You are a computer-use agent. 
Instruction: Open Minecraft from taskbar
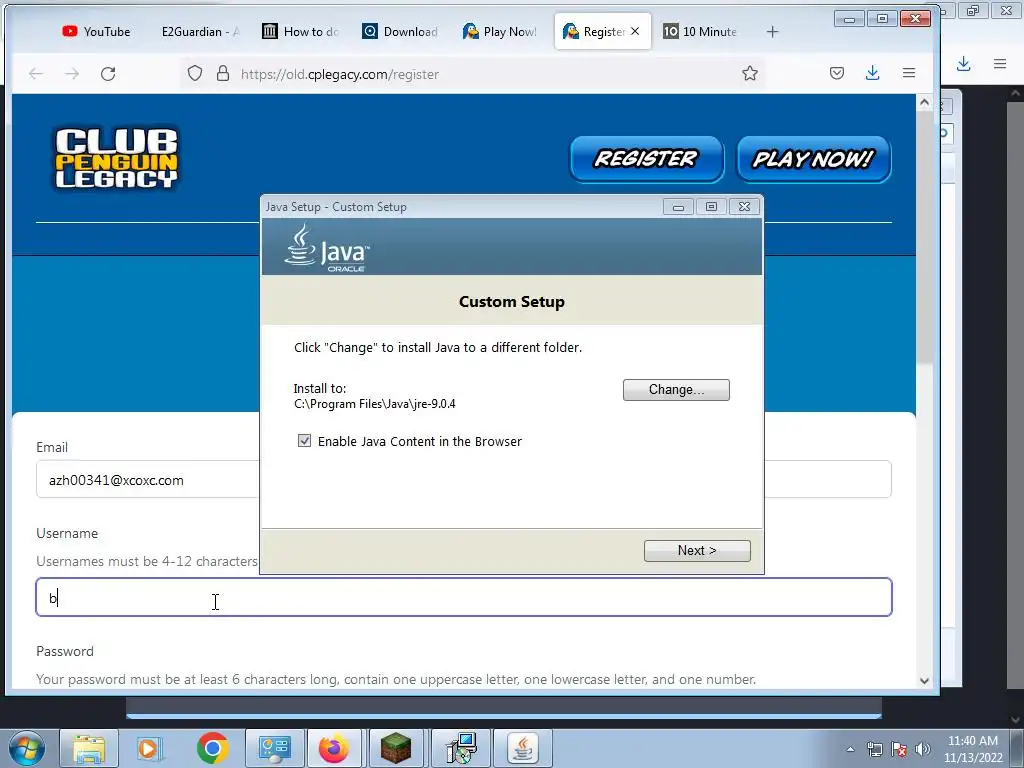click(x=396, y=748)
